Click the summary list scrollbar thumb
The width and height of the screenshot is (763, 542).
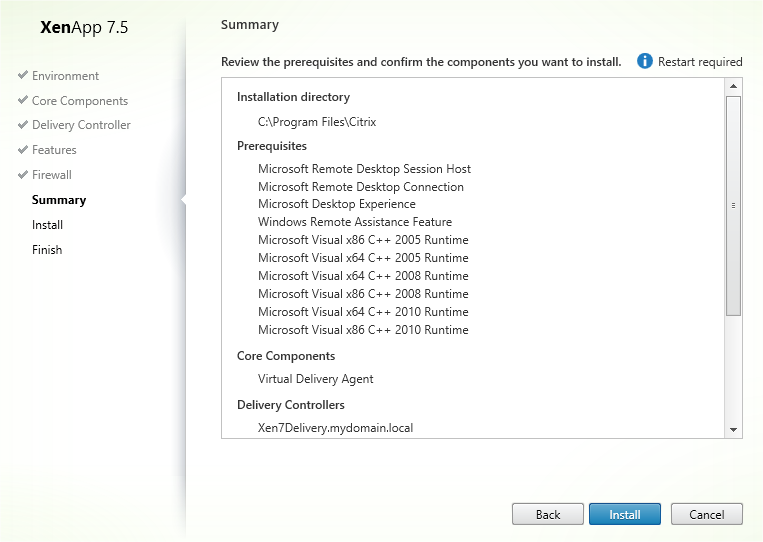click(x=733, y=206)
